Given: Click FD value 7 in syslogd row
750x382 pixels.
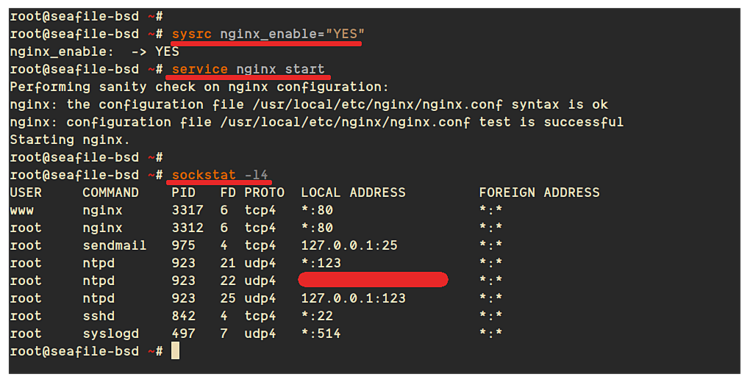Looking at the screenshot, I should tap(224, 334).
